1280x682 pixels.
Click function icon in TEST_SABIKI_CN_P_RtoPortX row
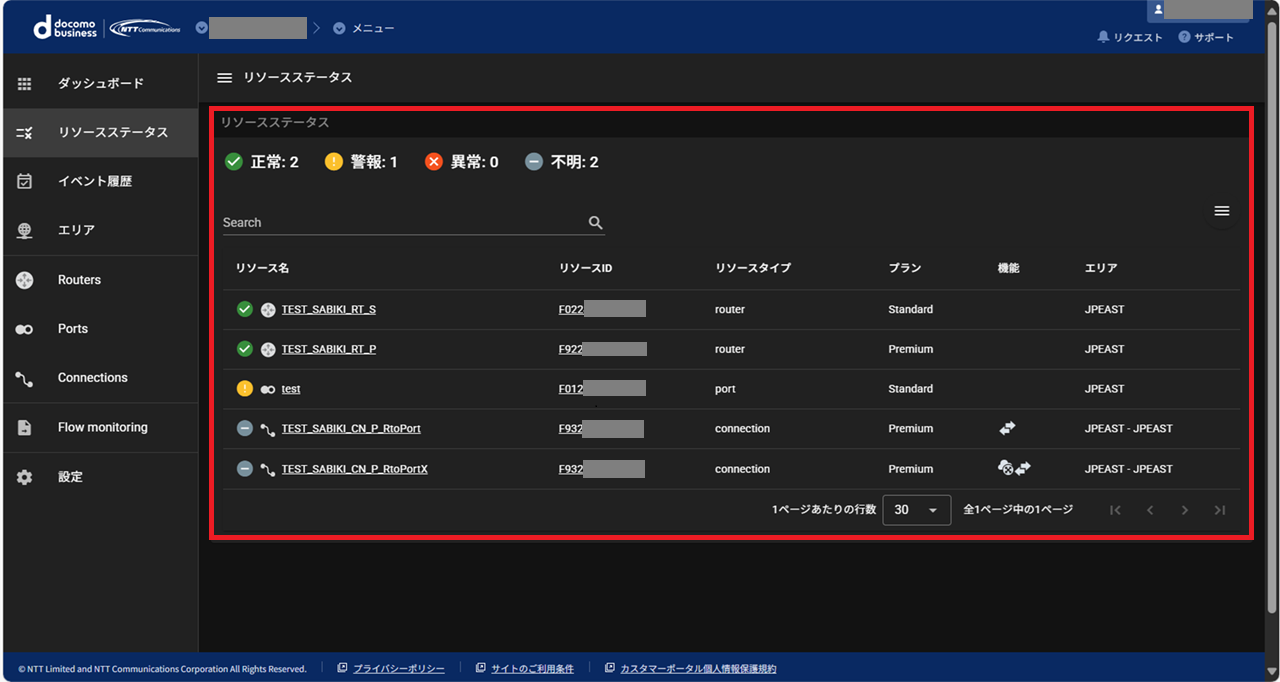click(x=1014, y=468)
